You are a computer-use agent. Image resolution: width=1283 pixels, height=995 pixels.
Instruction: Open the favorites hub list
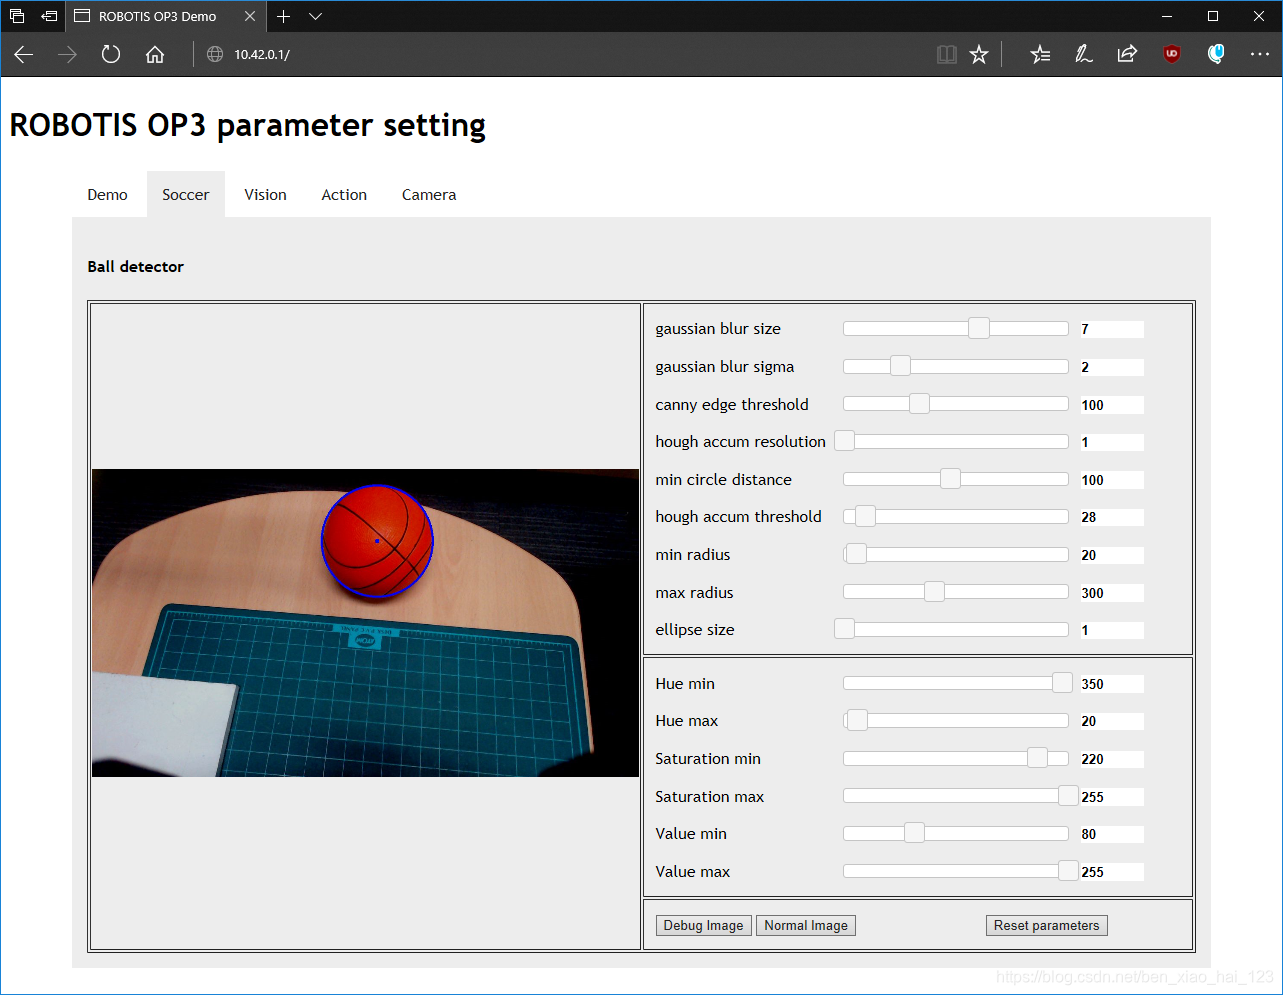[1040, 55]
